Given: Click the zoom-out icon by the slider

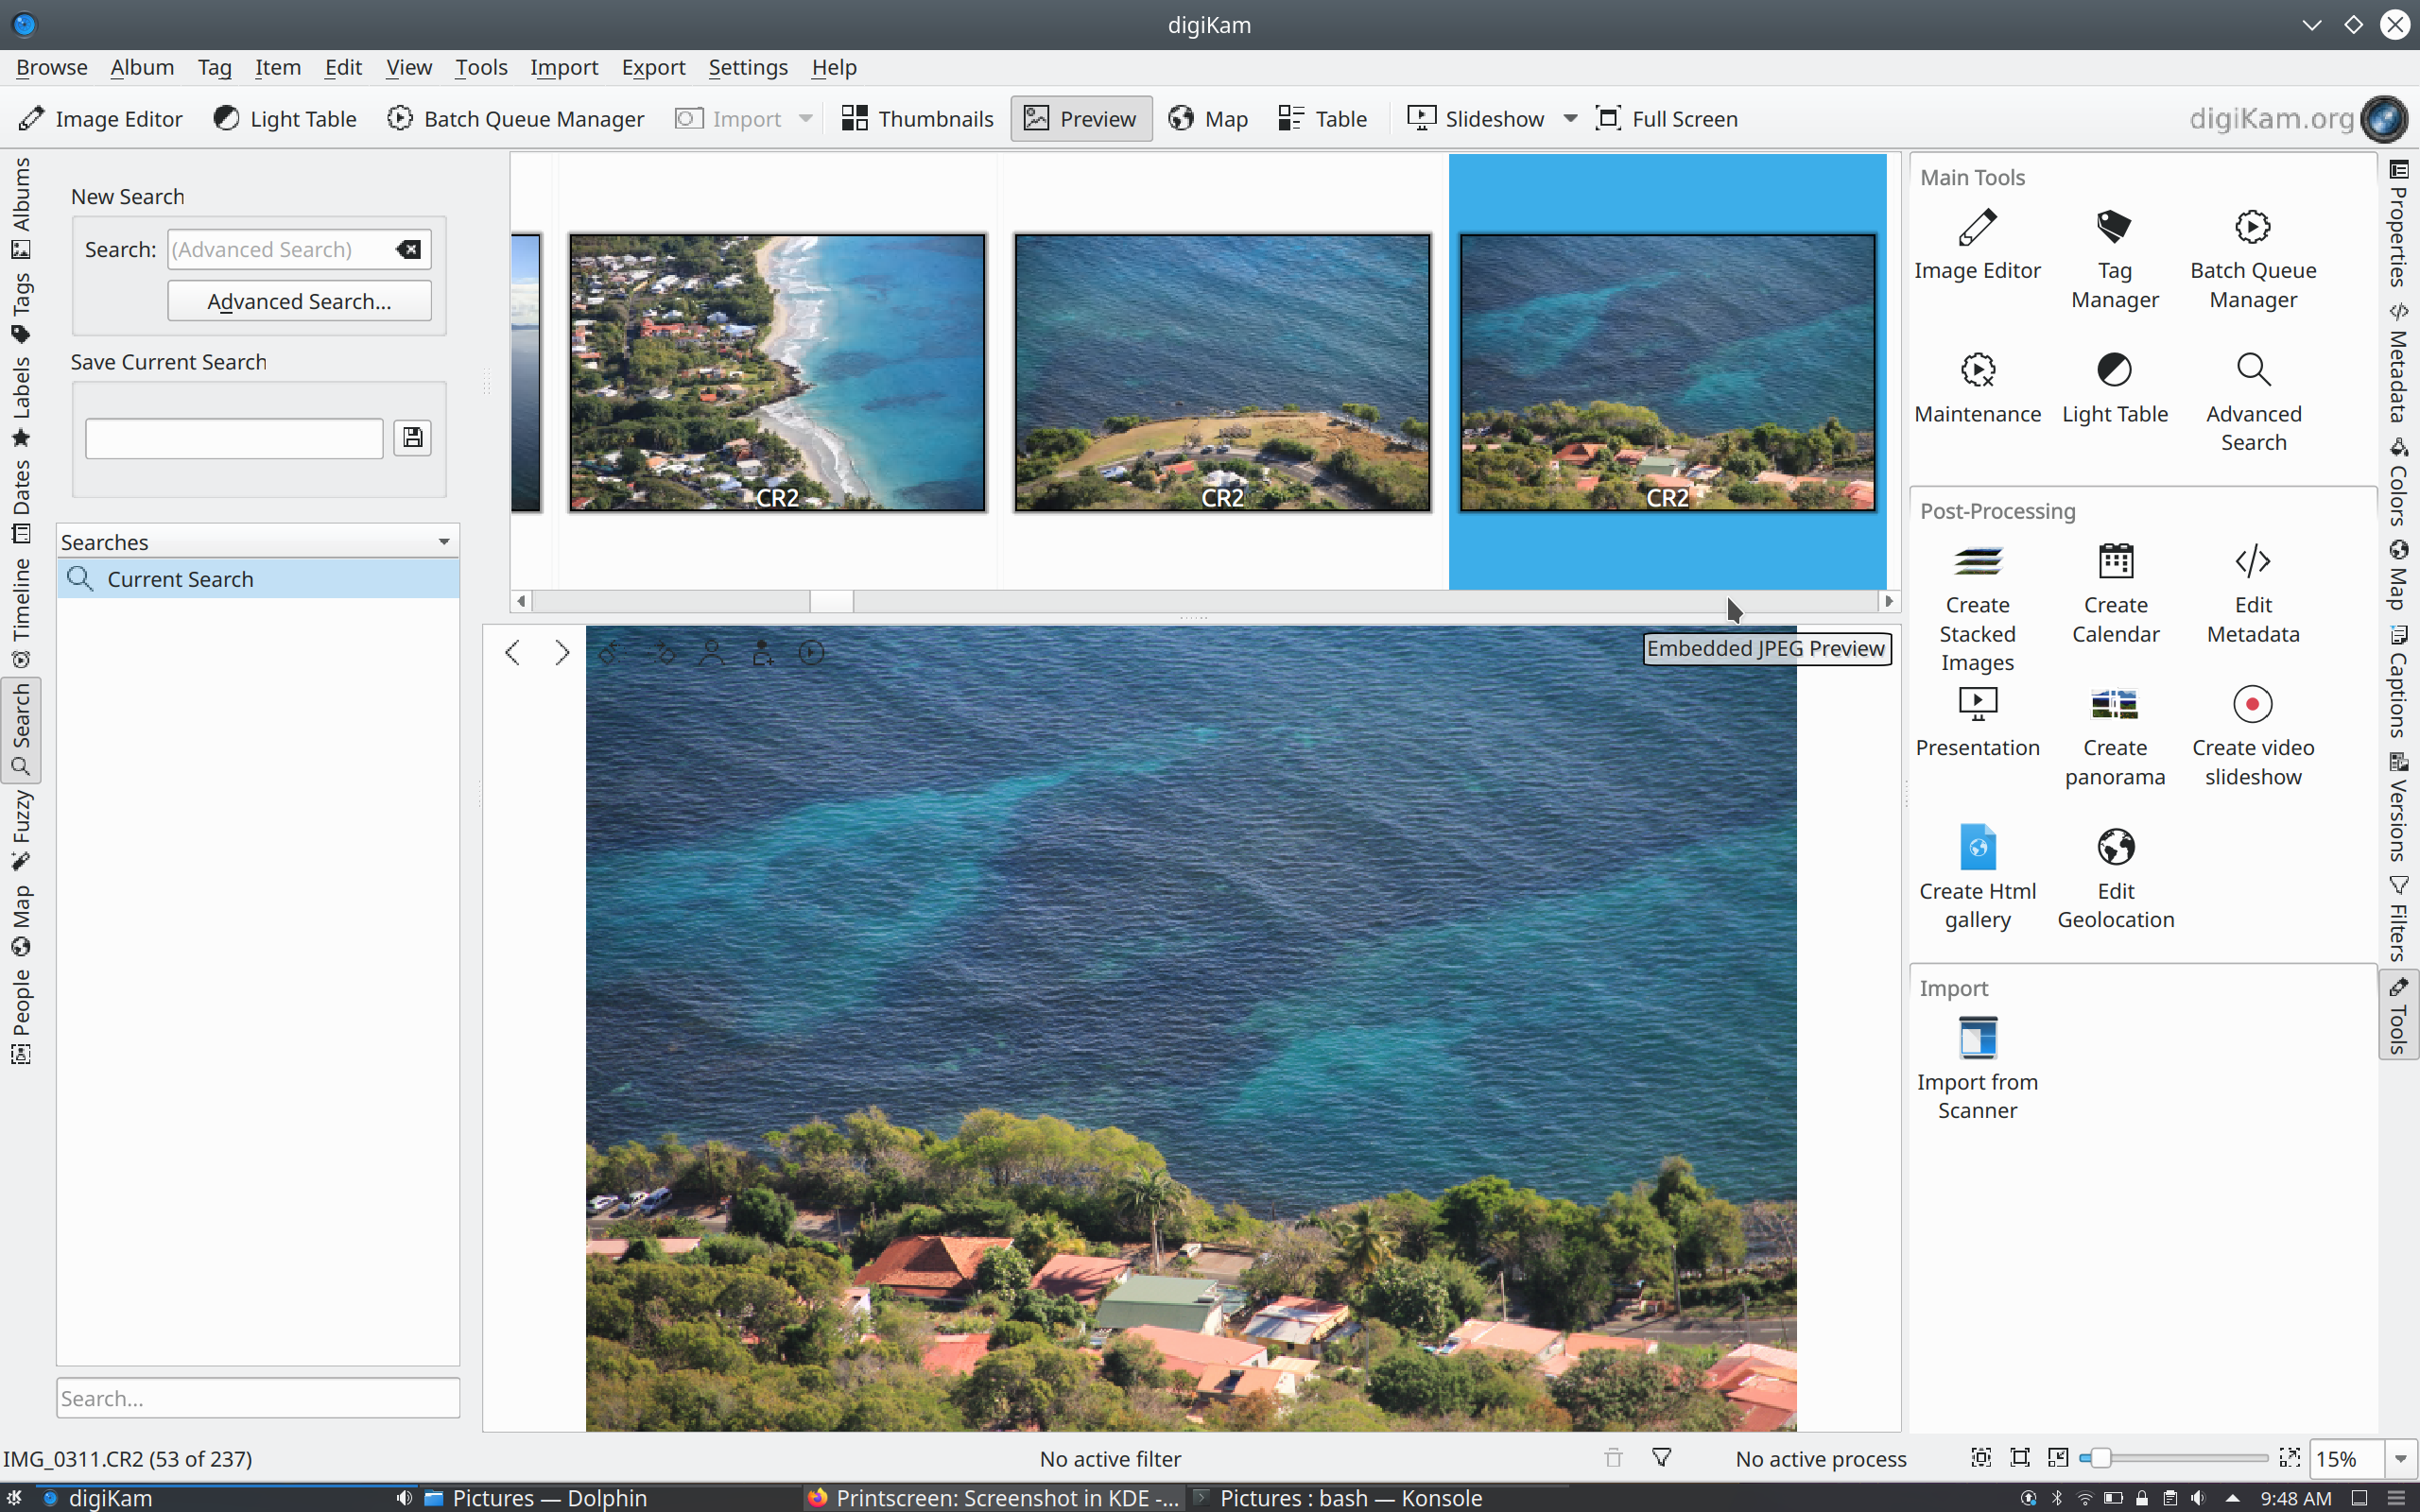Looking at the screenshot, I should [x=2058, y=1458].
